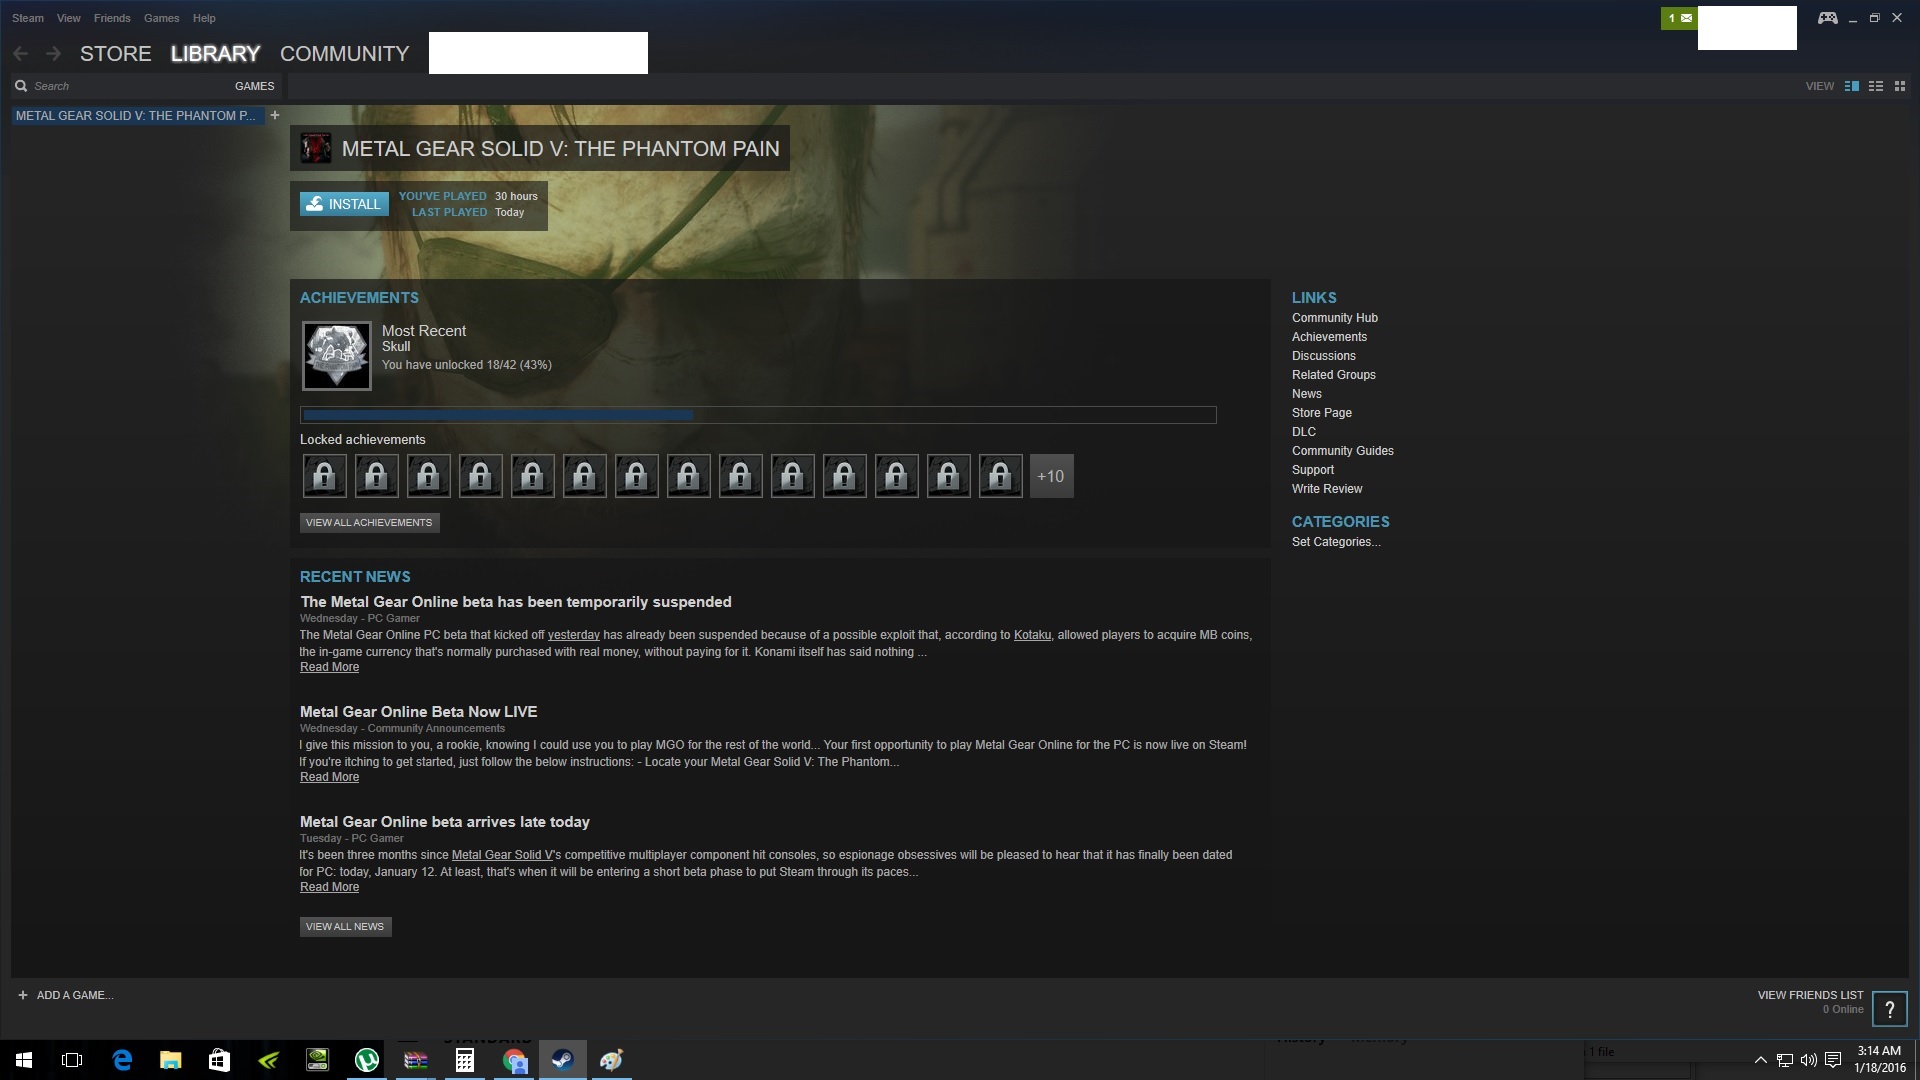Open Windows Start menu
Screen dimensions: 1920x1080
24,1060
